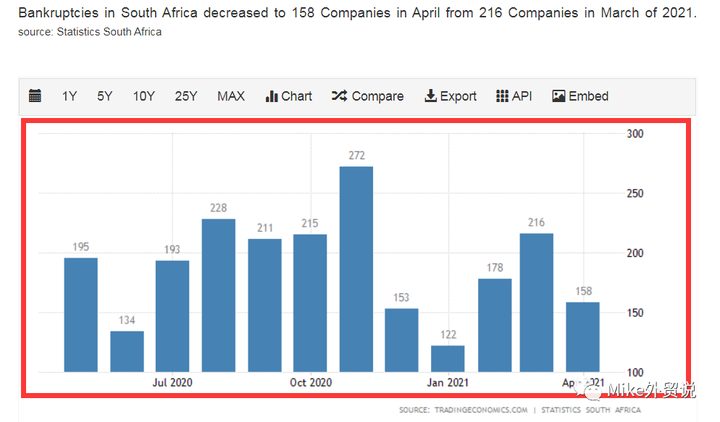Select the bar labeled 216
The width and height of the screenshot is (720, 422).
(x=536, y=303)
